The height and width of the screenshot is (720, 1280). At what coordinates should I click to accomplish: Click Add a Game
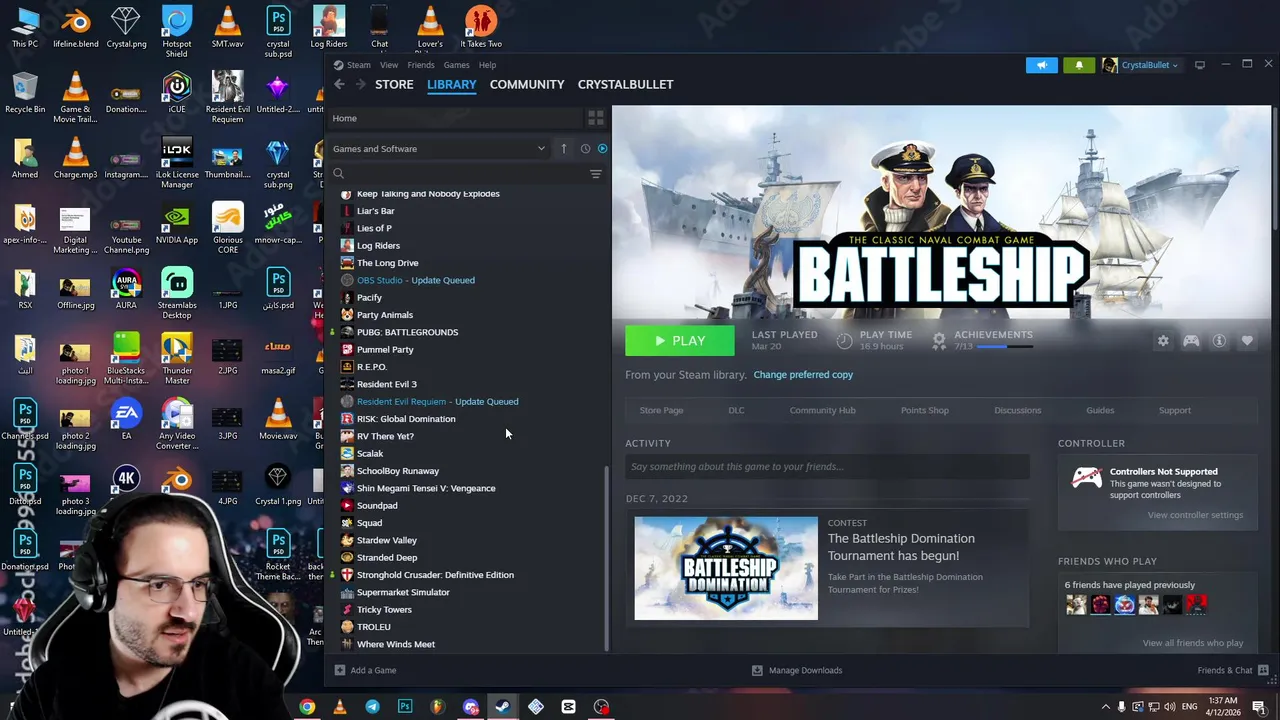click(x=365, y=670)
